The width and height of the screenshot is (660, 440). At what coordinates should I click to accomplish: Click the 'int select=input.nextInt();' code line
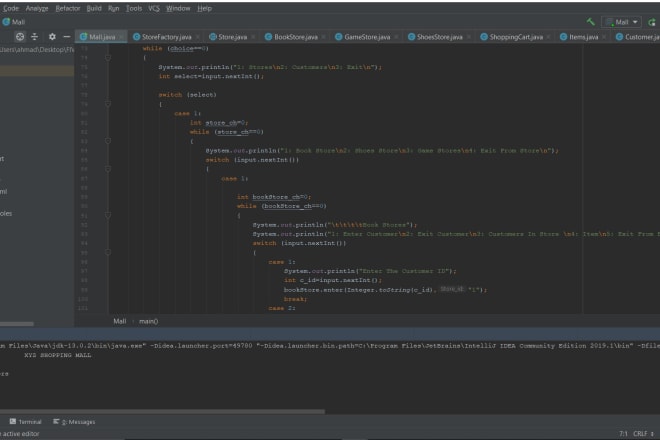[211, 76]
